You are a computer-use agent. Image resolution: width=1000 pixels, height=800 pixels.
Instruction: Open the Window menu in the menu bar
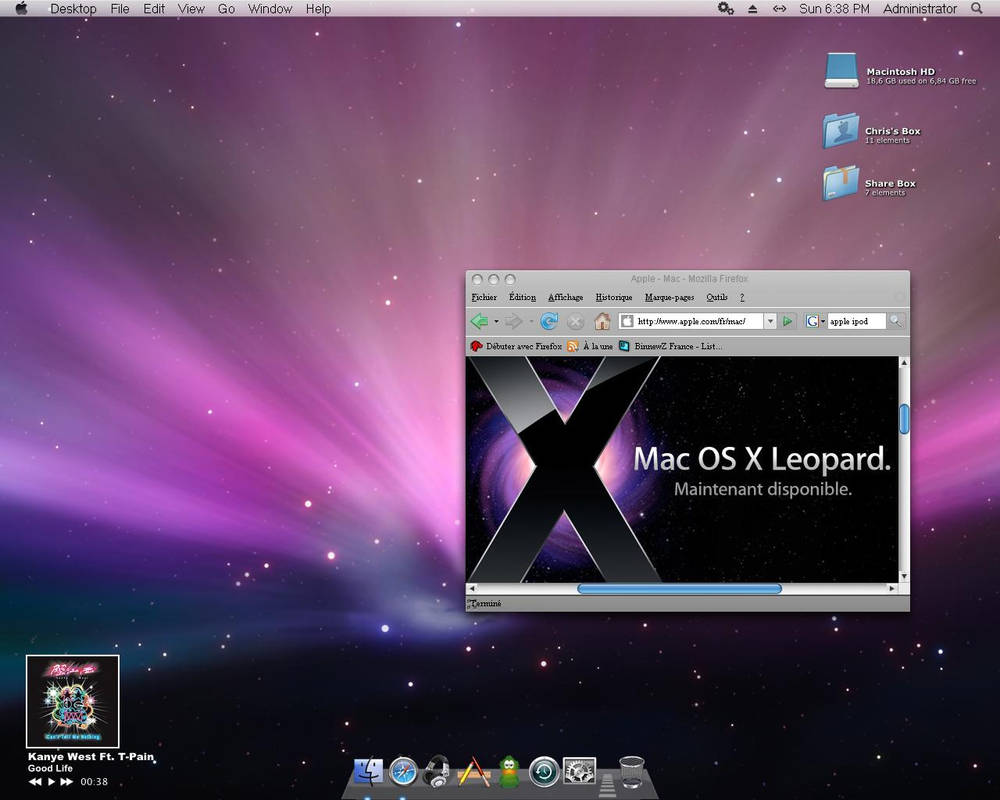(270, 9)
